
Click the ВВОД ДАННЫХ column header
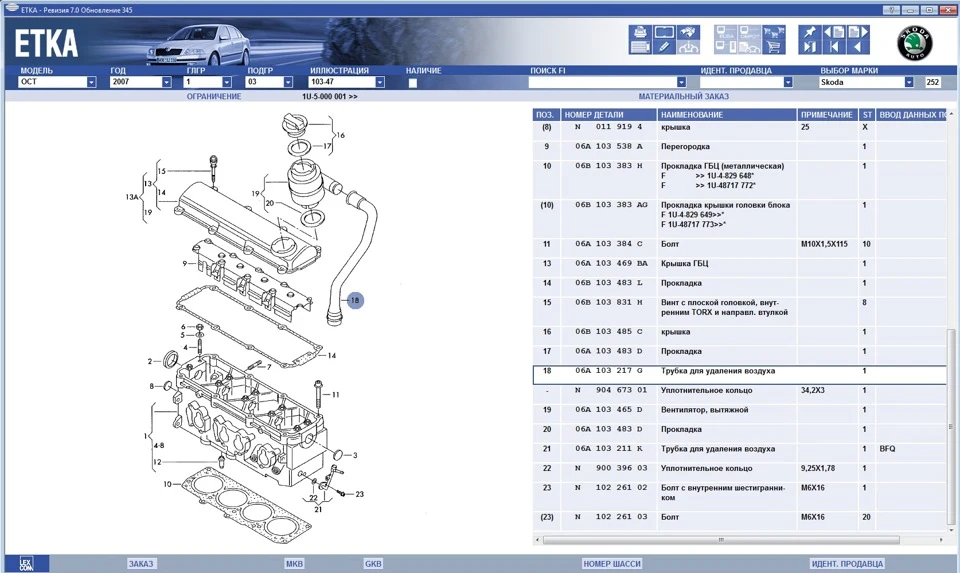(912, 114)
